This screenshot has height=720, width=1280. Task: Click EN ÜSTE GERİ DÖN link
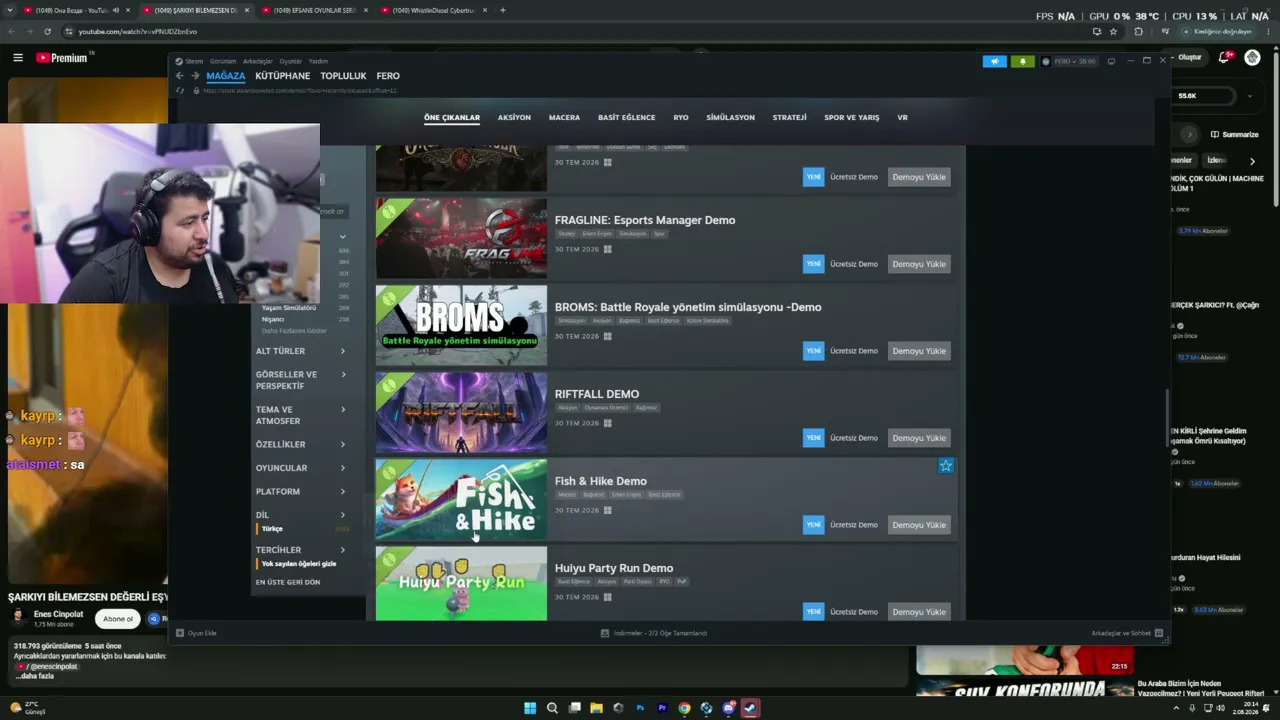pyautogui.click(x=288, y=582)
